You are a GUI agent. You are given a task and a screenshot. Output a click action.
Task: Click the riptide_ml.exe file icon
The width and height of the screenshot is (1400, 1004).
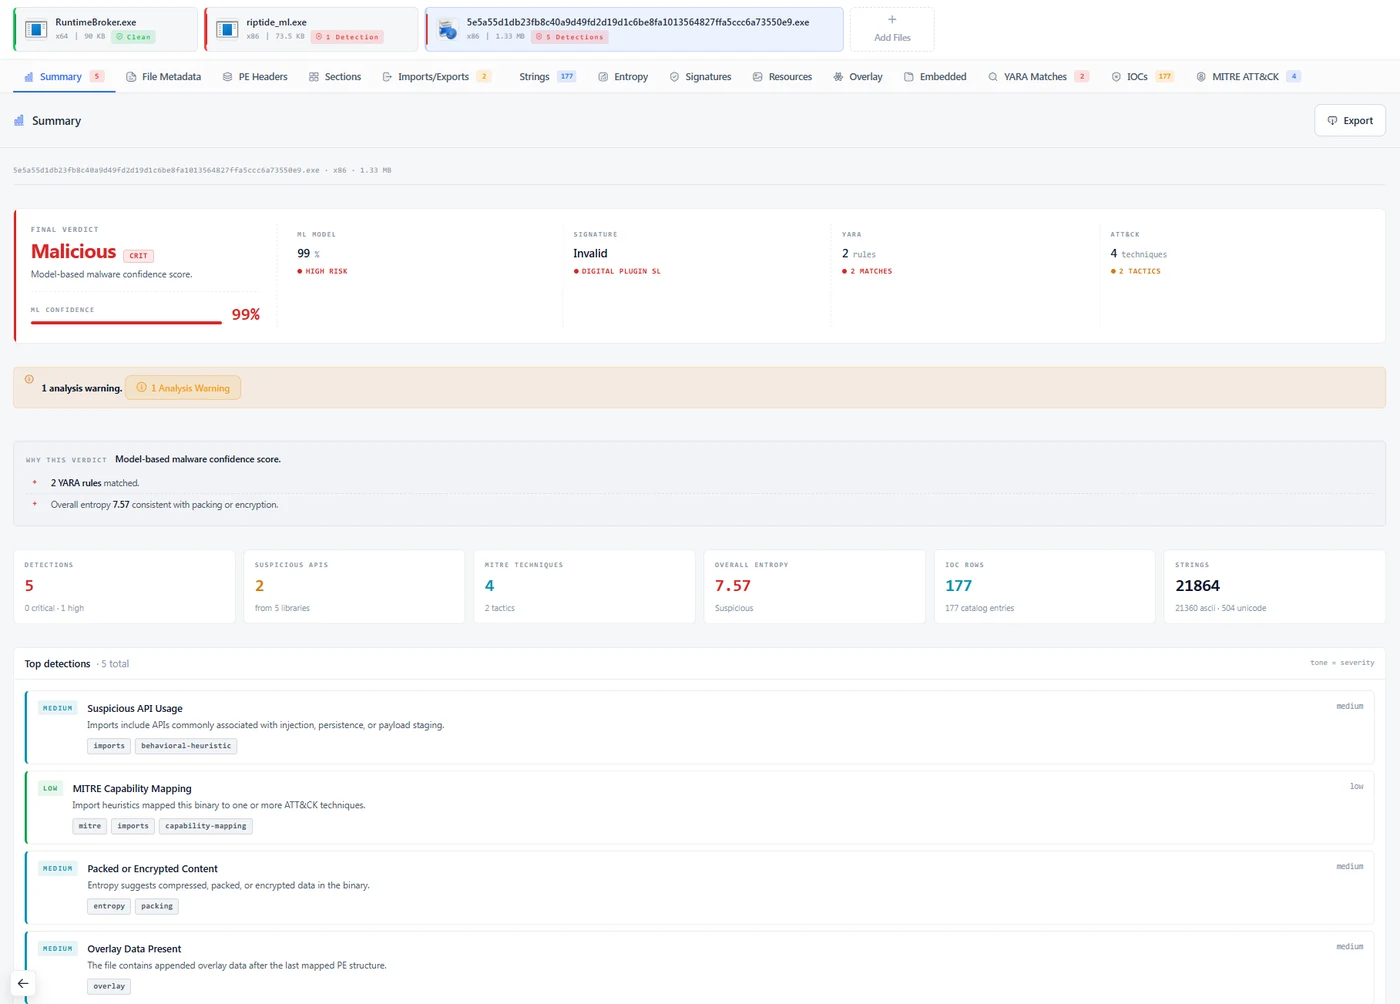pos(227,29)
